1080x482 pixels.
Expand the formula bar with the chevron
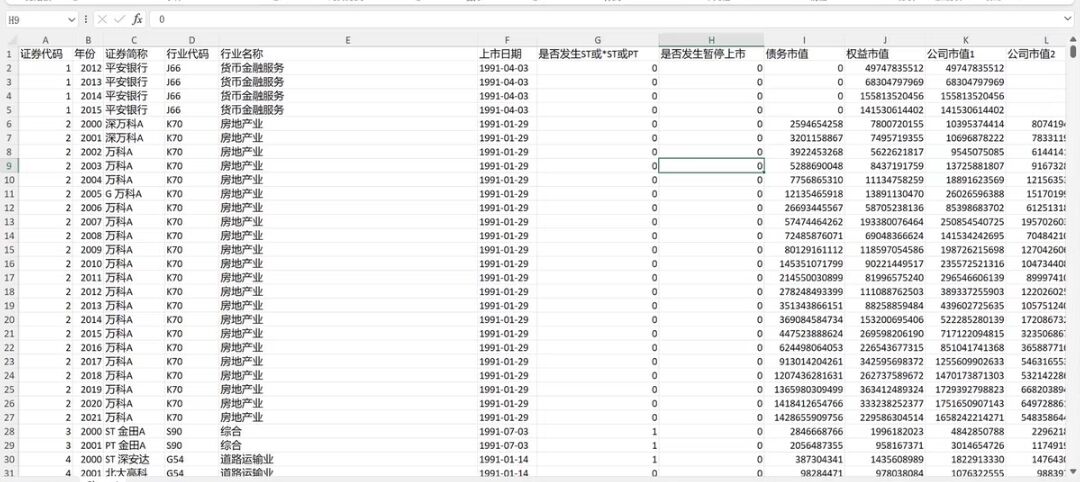pos(1067,19)
